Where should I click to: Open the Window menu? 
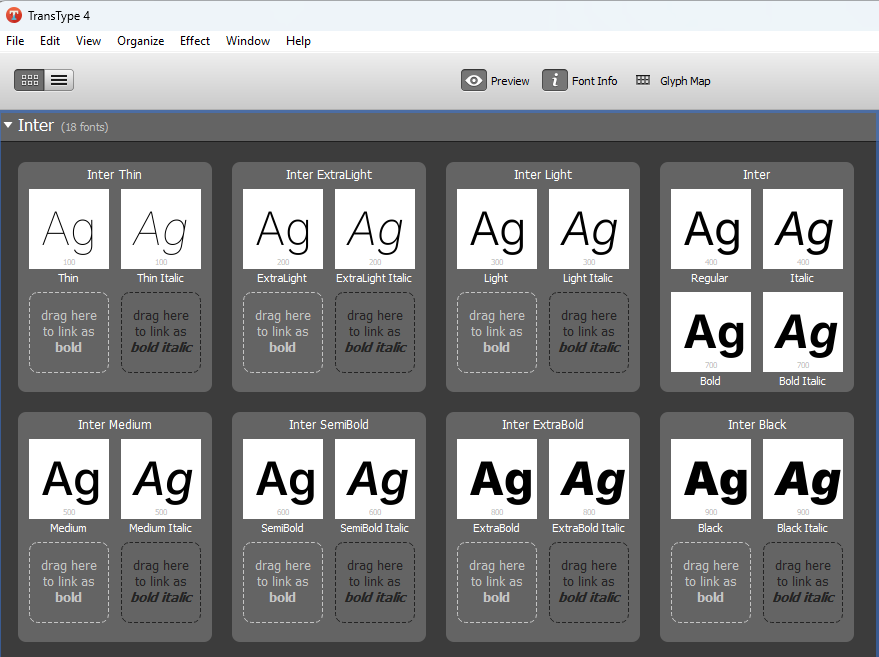click(248, 41)
